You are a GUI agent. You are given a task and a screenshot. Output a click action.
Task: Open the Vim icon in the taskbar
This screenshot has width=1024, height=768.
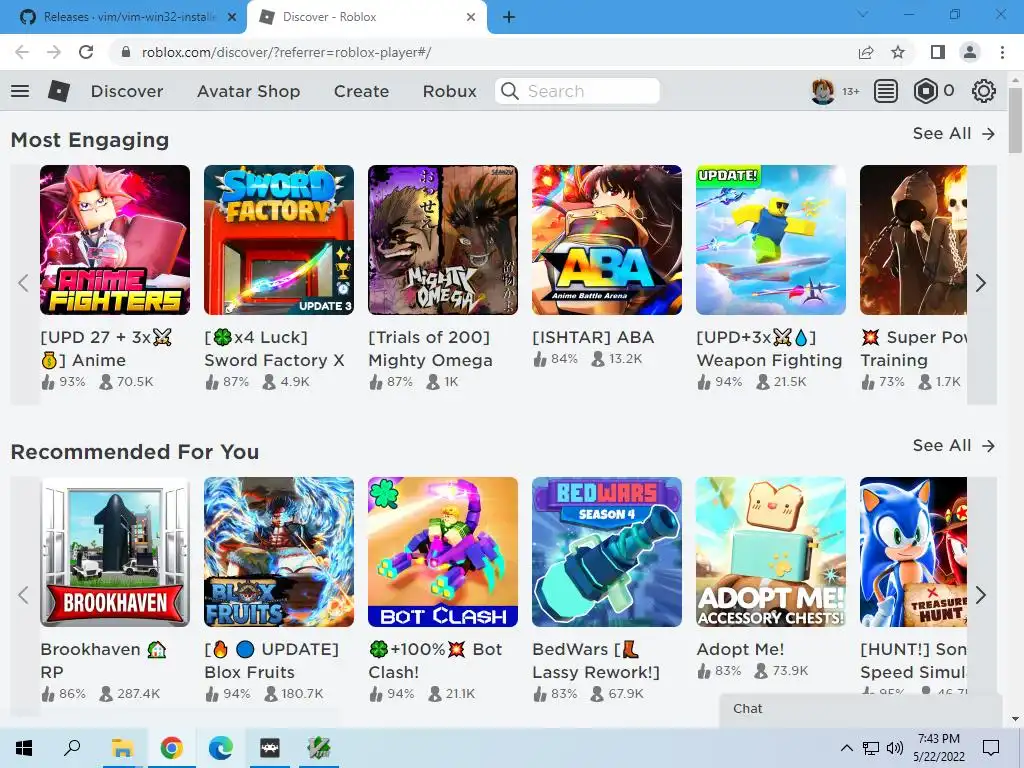pyautogui.click(x=319, y=748)
